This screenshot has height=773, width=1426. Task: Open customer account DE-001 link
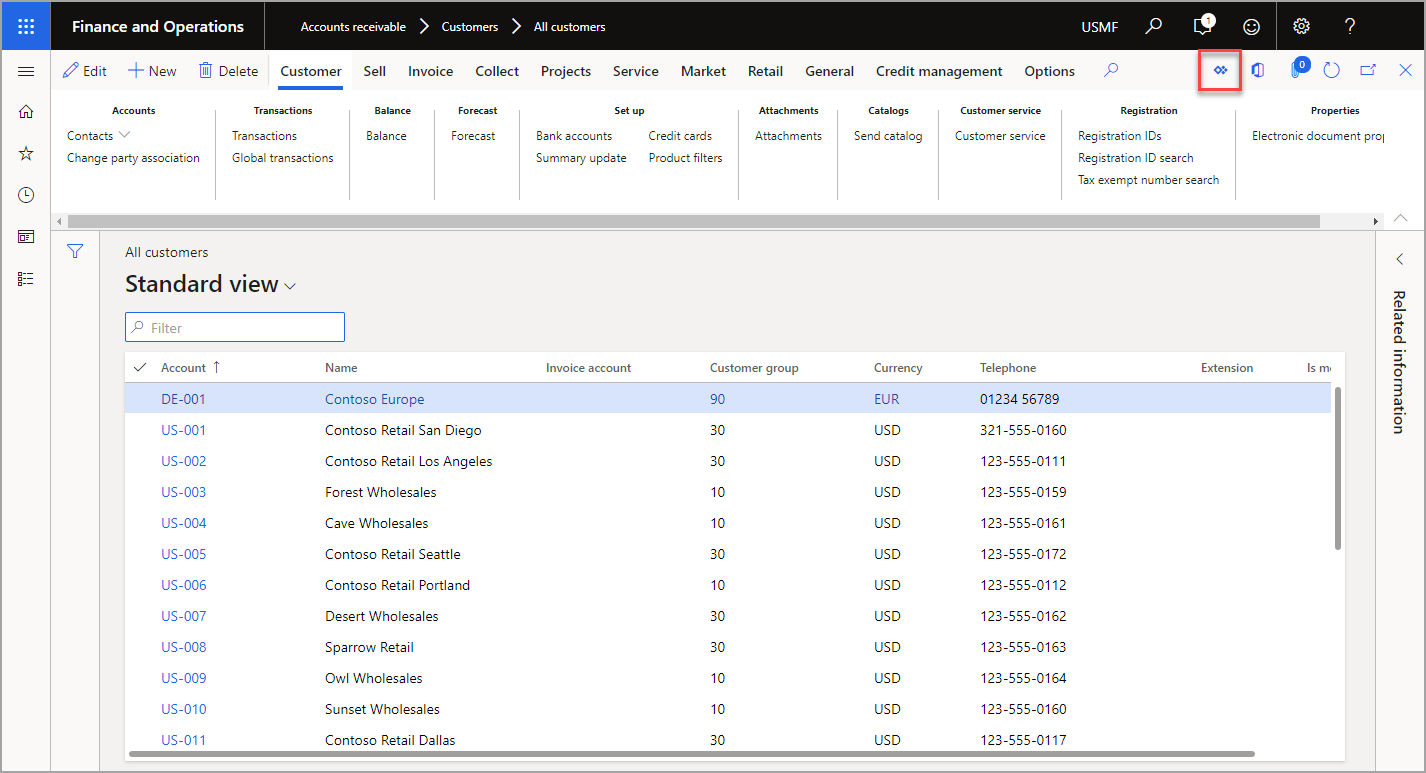(183, 399)
